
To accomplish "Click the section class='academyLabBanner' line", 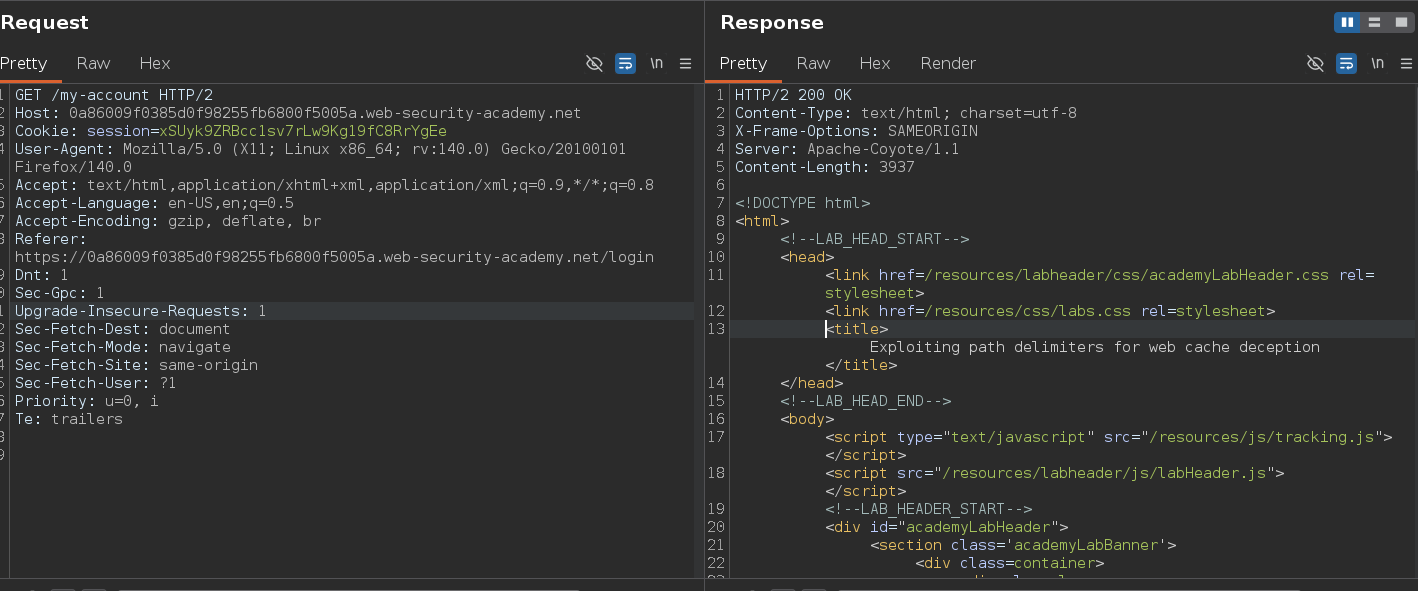I will click(x=1023, y=545).
